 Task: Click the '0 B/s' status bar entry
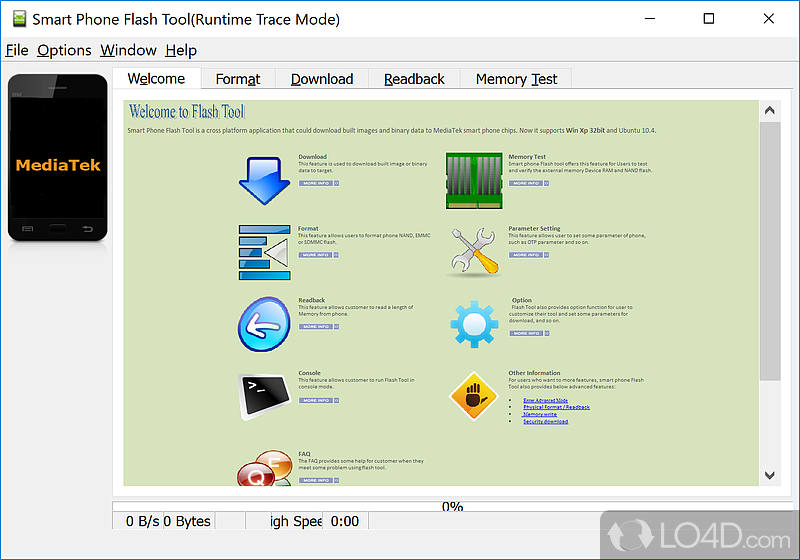[142, 521]
